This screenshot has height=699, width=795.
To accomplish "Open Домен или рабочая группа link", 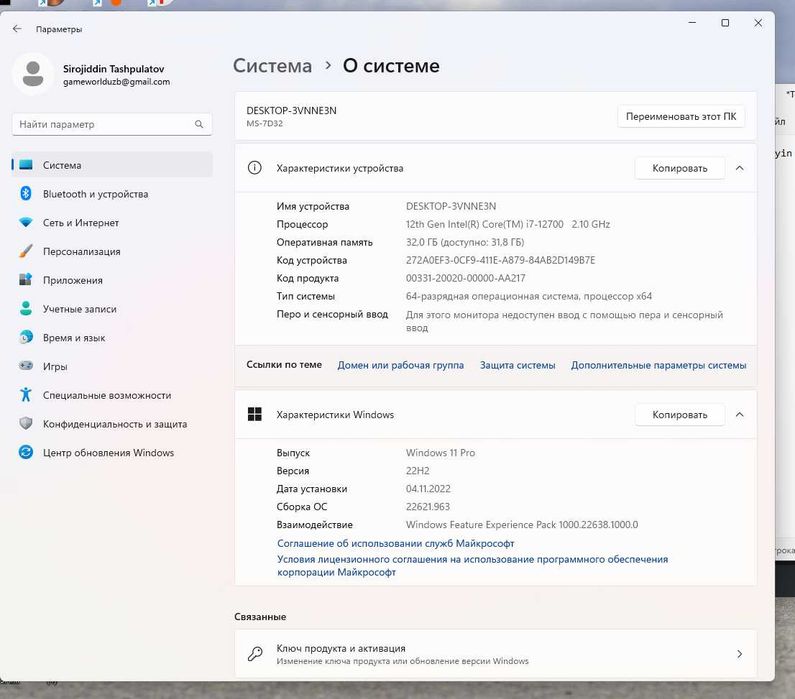I will click(401, 365).
